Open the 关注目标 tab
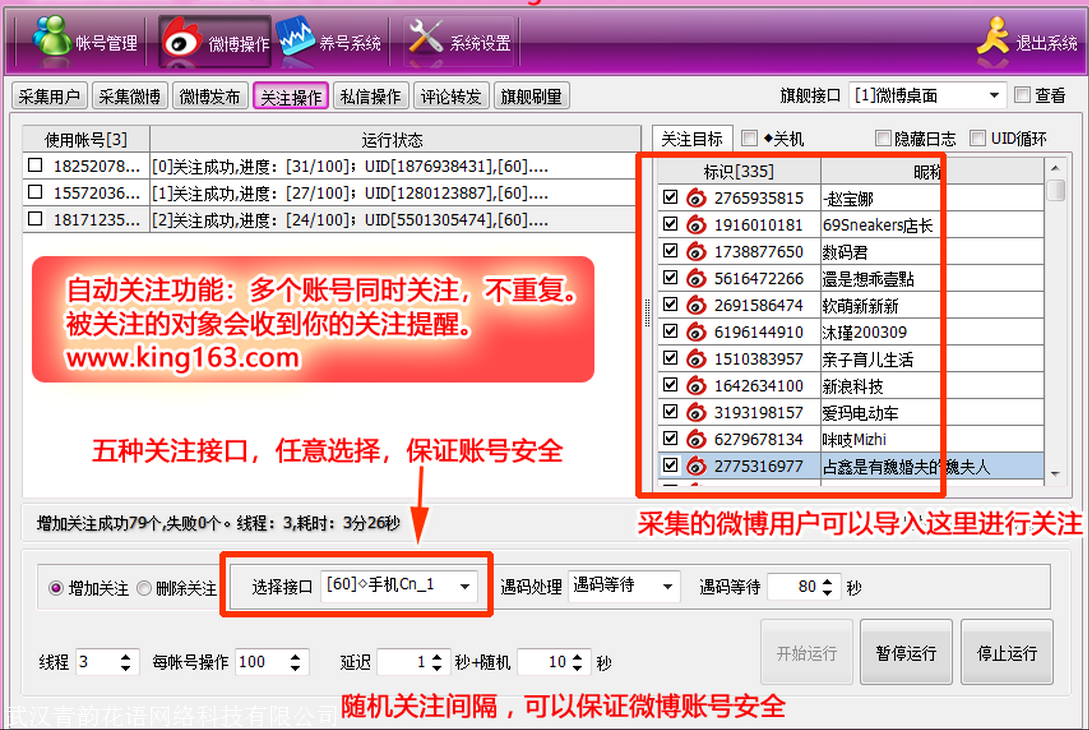 (x=692, y=139)
